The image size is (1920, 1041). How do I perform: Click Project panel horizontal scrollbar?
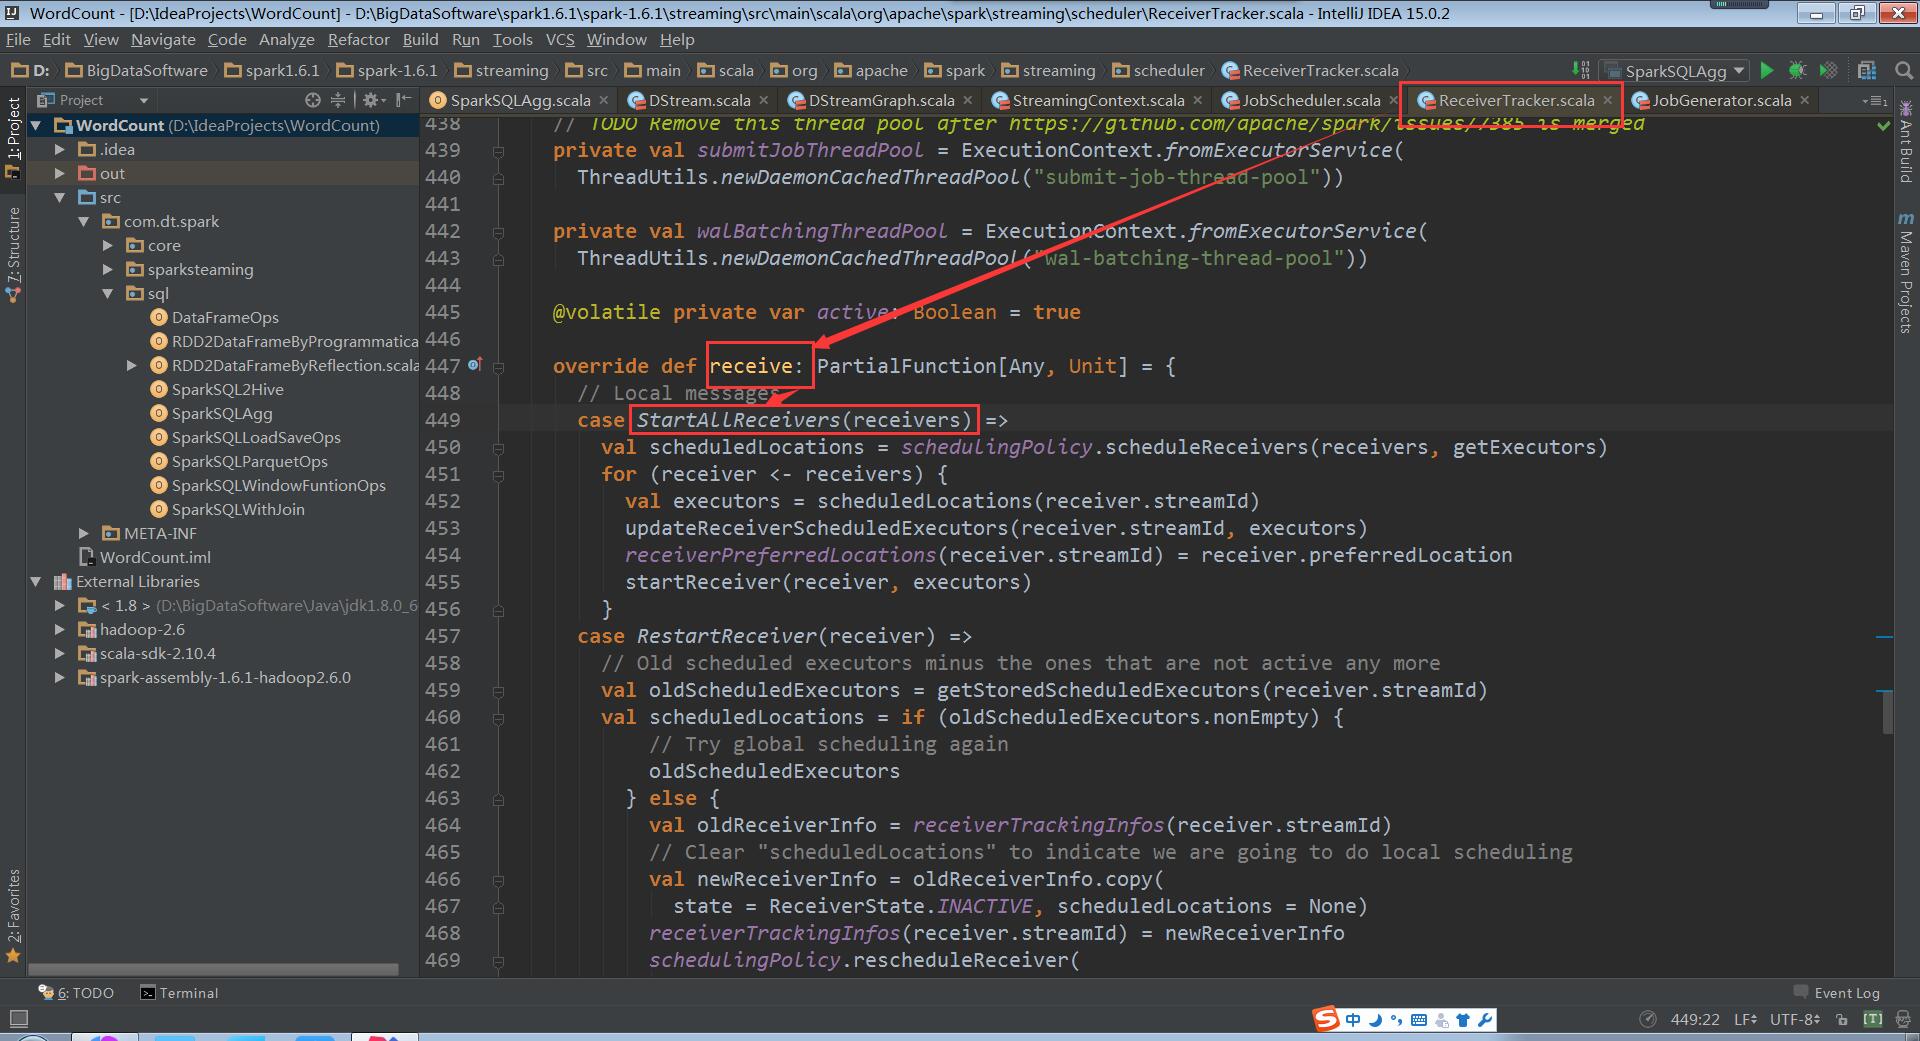pyautogui.click(x=213, y=969)
